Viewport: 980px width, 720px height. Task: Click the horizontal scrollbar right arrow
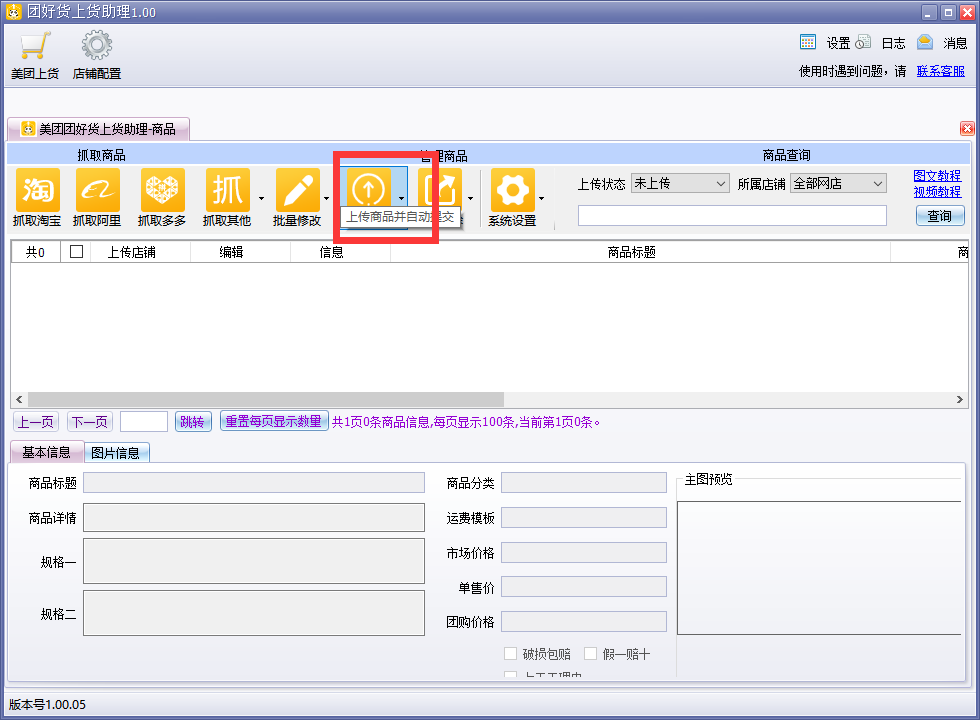click(x=960, y=399)
